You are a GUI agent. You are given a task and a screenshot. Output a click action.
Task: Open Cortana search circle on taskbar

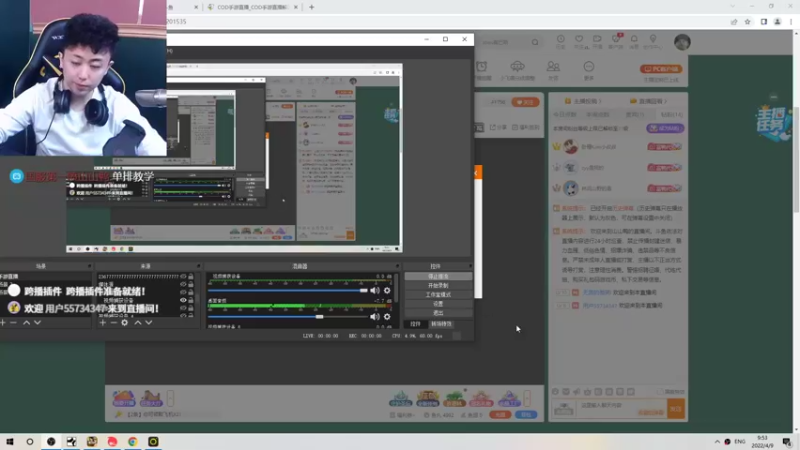(x=30, y=441)
